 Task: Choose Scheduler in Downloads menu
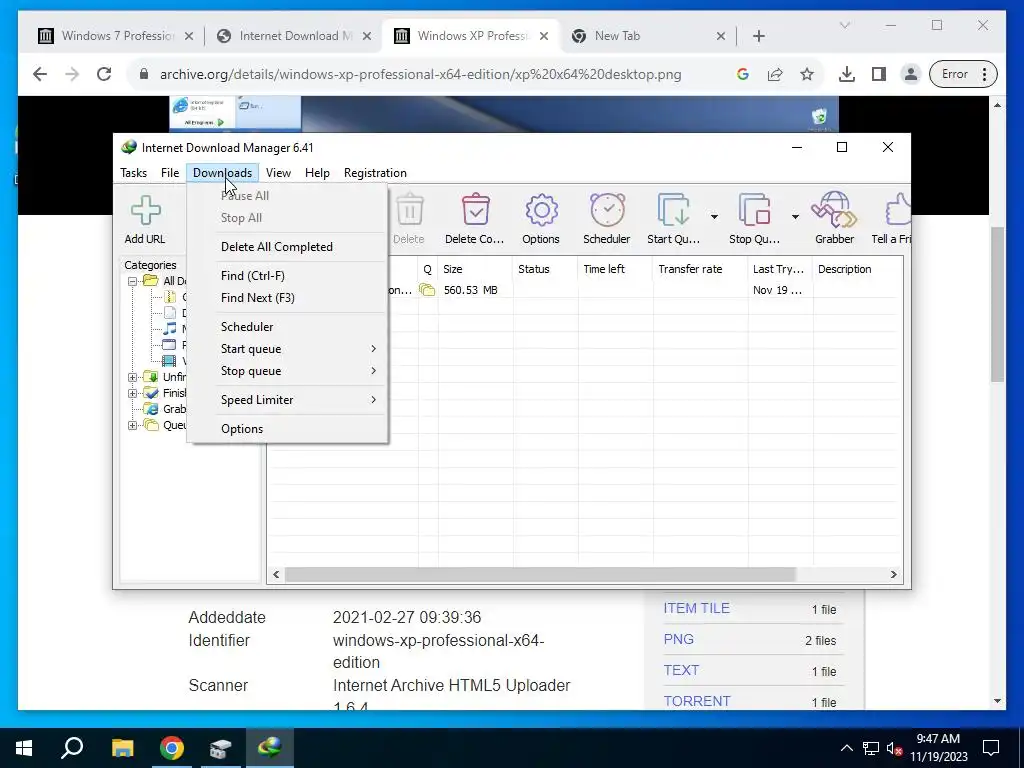click(287, 327)
